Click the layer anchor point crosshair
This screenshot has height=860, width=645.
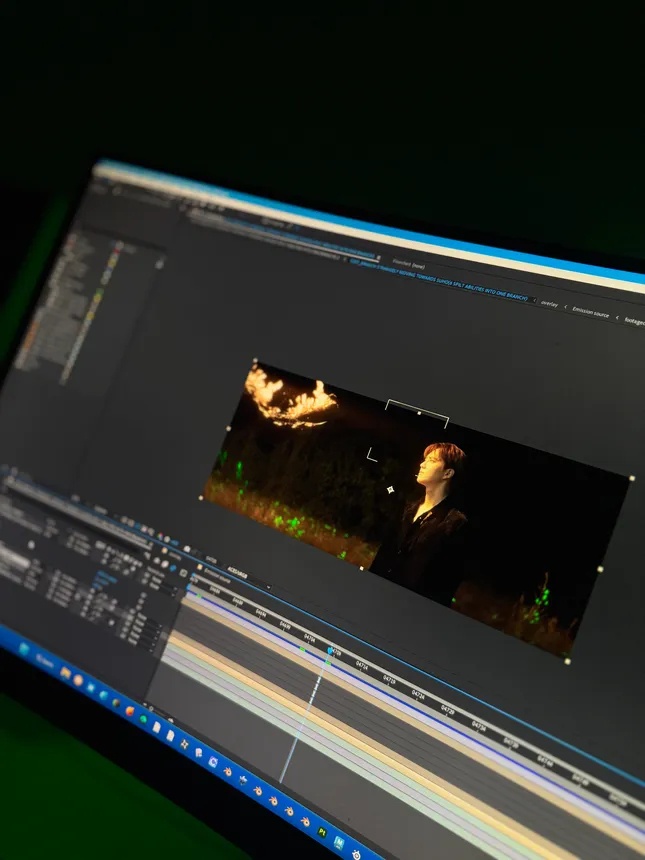pyautogui.click(x=390, y=489)
